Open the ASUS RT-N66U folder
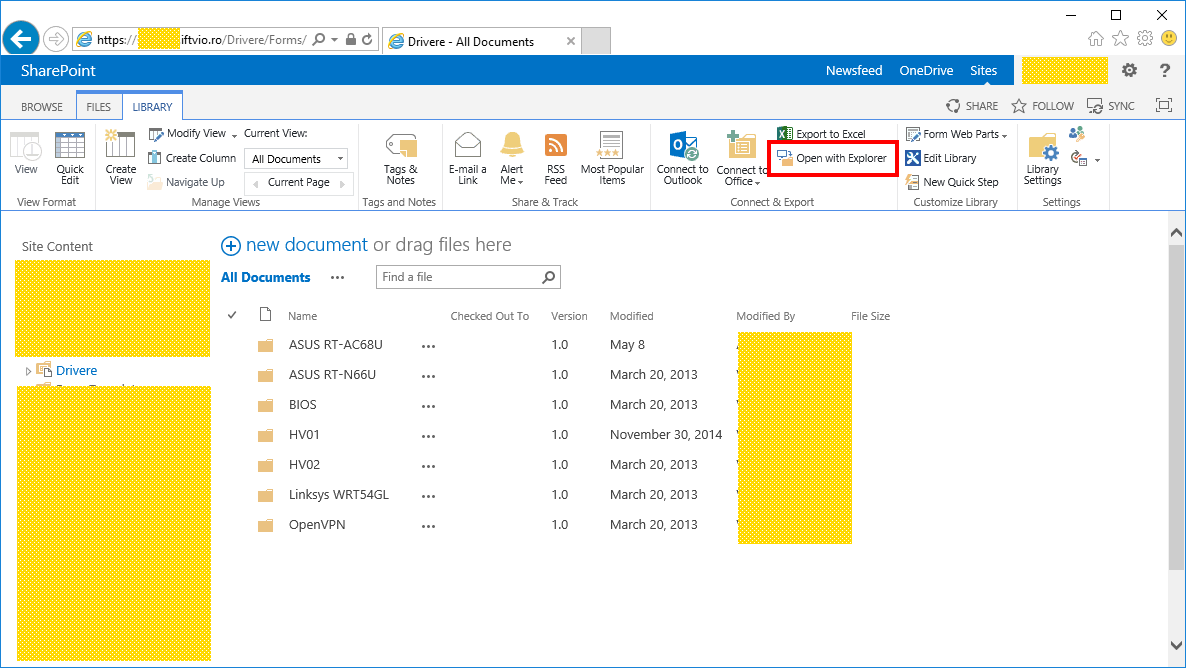The width and height of the screenshot is (1186, 668). point(332,374)
